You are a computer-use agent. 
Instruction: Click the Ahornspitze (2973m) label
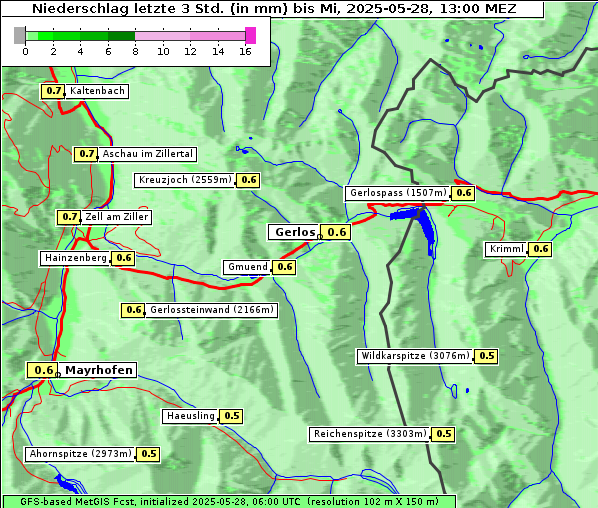(80, 454)
